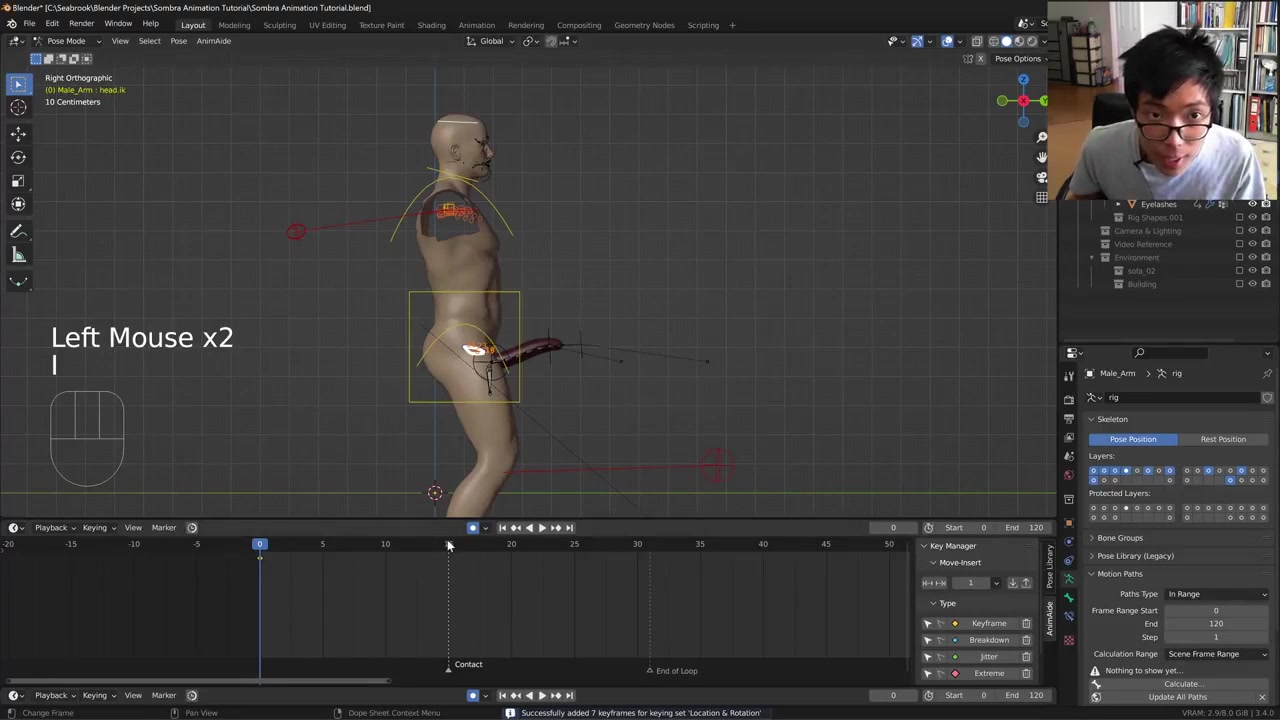1280x720 pixels.
Task: Tick the exclude checkbox for Camera & Lighting
Action: (1239, 231)
